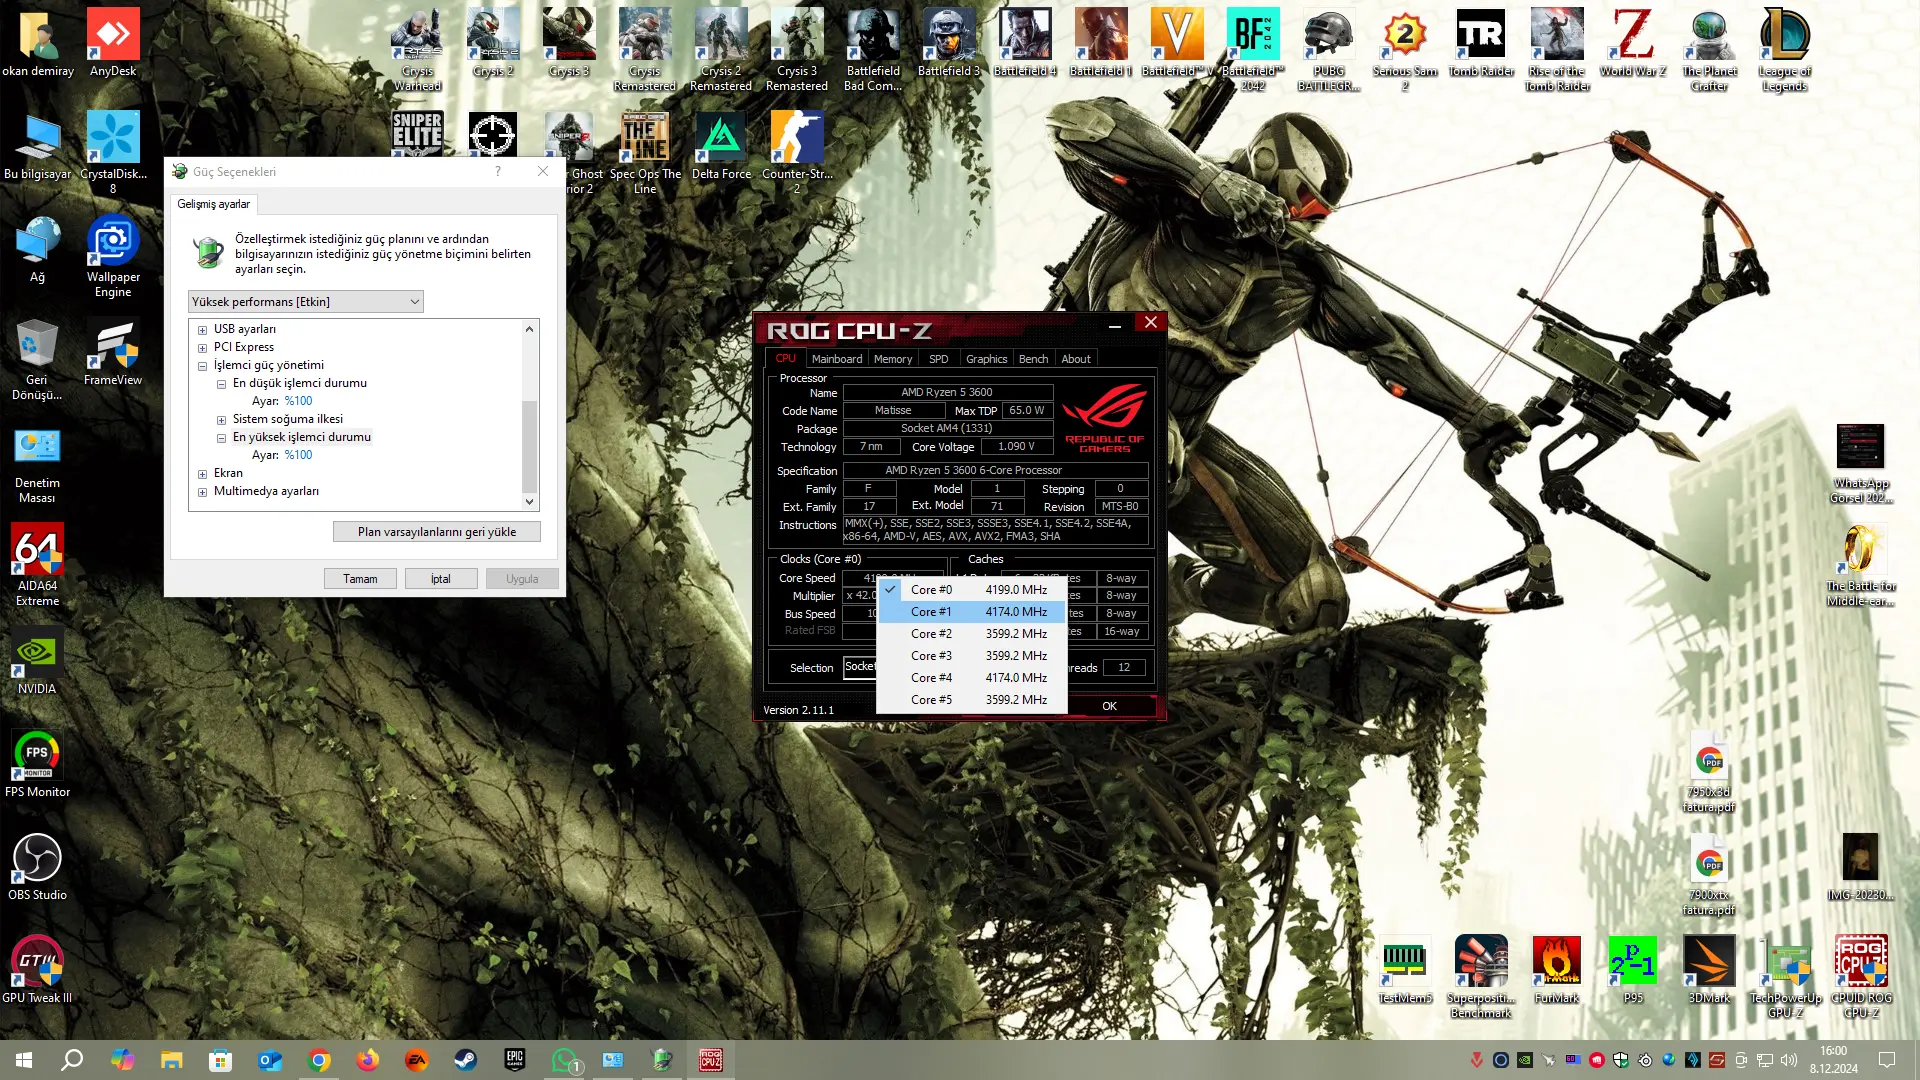The width and height of the screenshot is (1920, 1080).
Task: Open the Epic Games taskbar icon
Action: coord(514,1060)
